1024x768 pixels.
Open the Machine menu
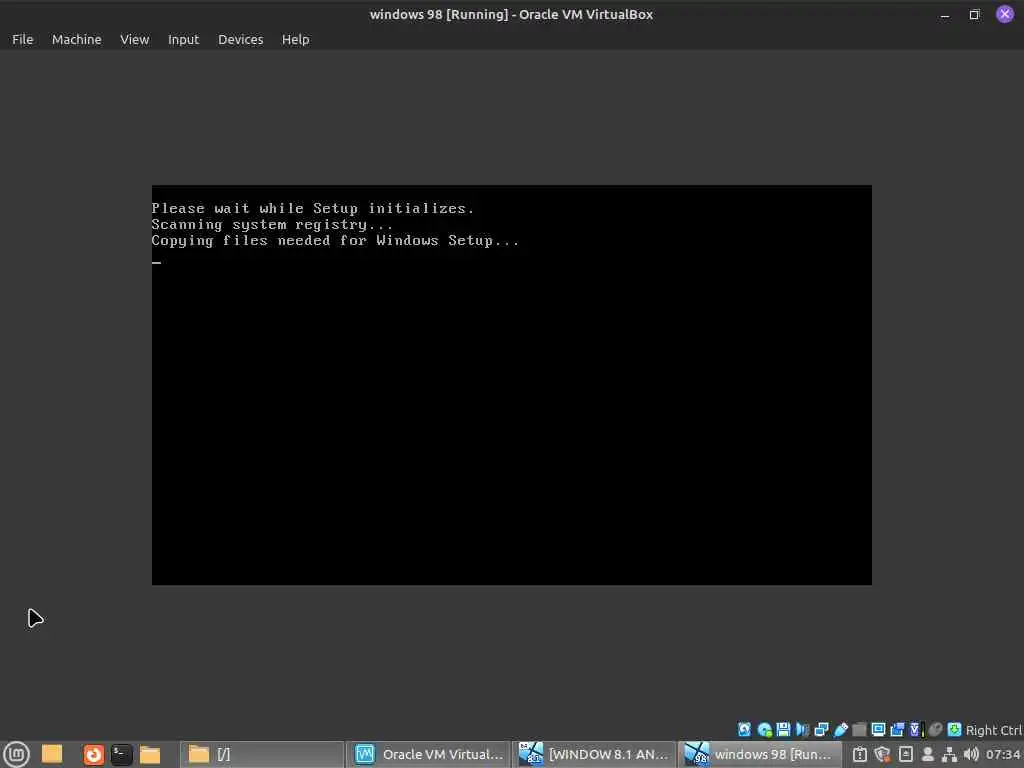76,39
